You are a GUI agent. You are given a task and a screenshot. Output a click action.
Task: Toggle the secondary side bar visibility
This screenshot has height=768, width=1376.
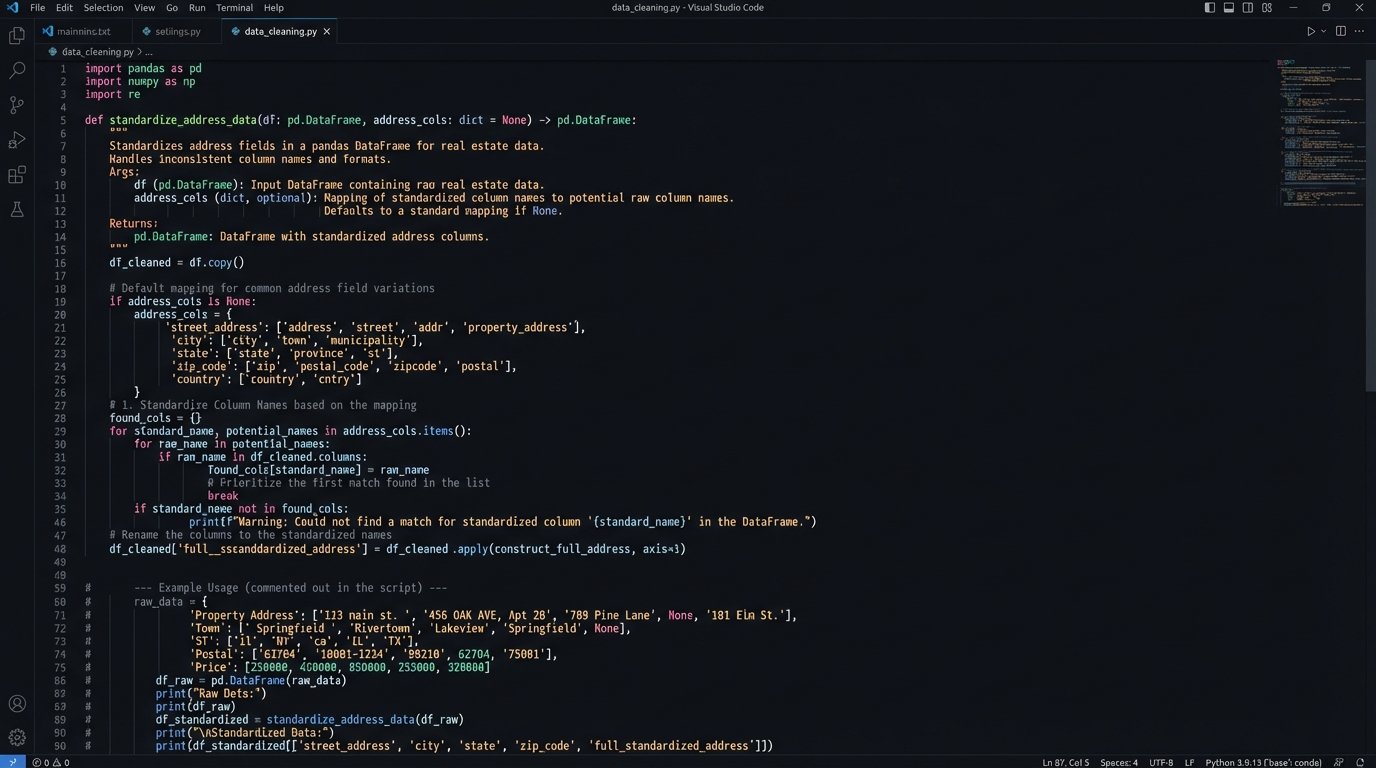pos(1248,8)
